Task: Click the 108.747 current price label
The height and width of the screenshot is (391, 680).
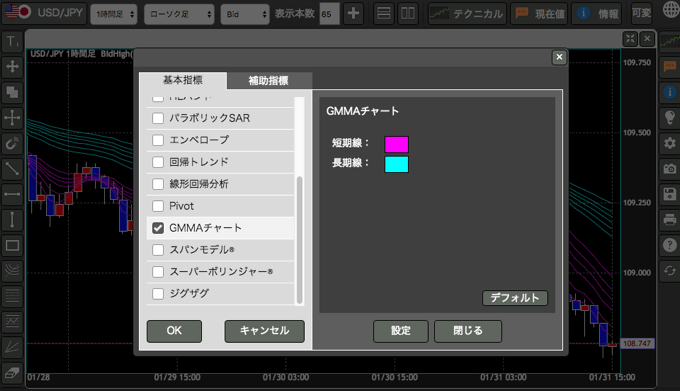Action: coord(637,344)
